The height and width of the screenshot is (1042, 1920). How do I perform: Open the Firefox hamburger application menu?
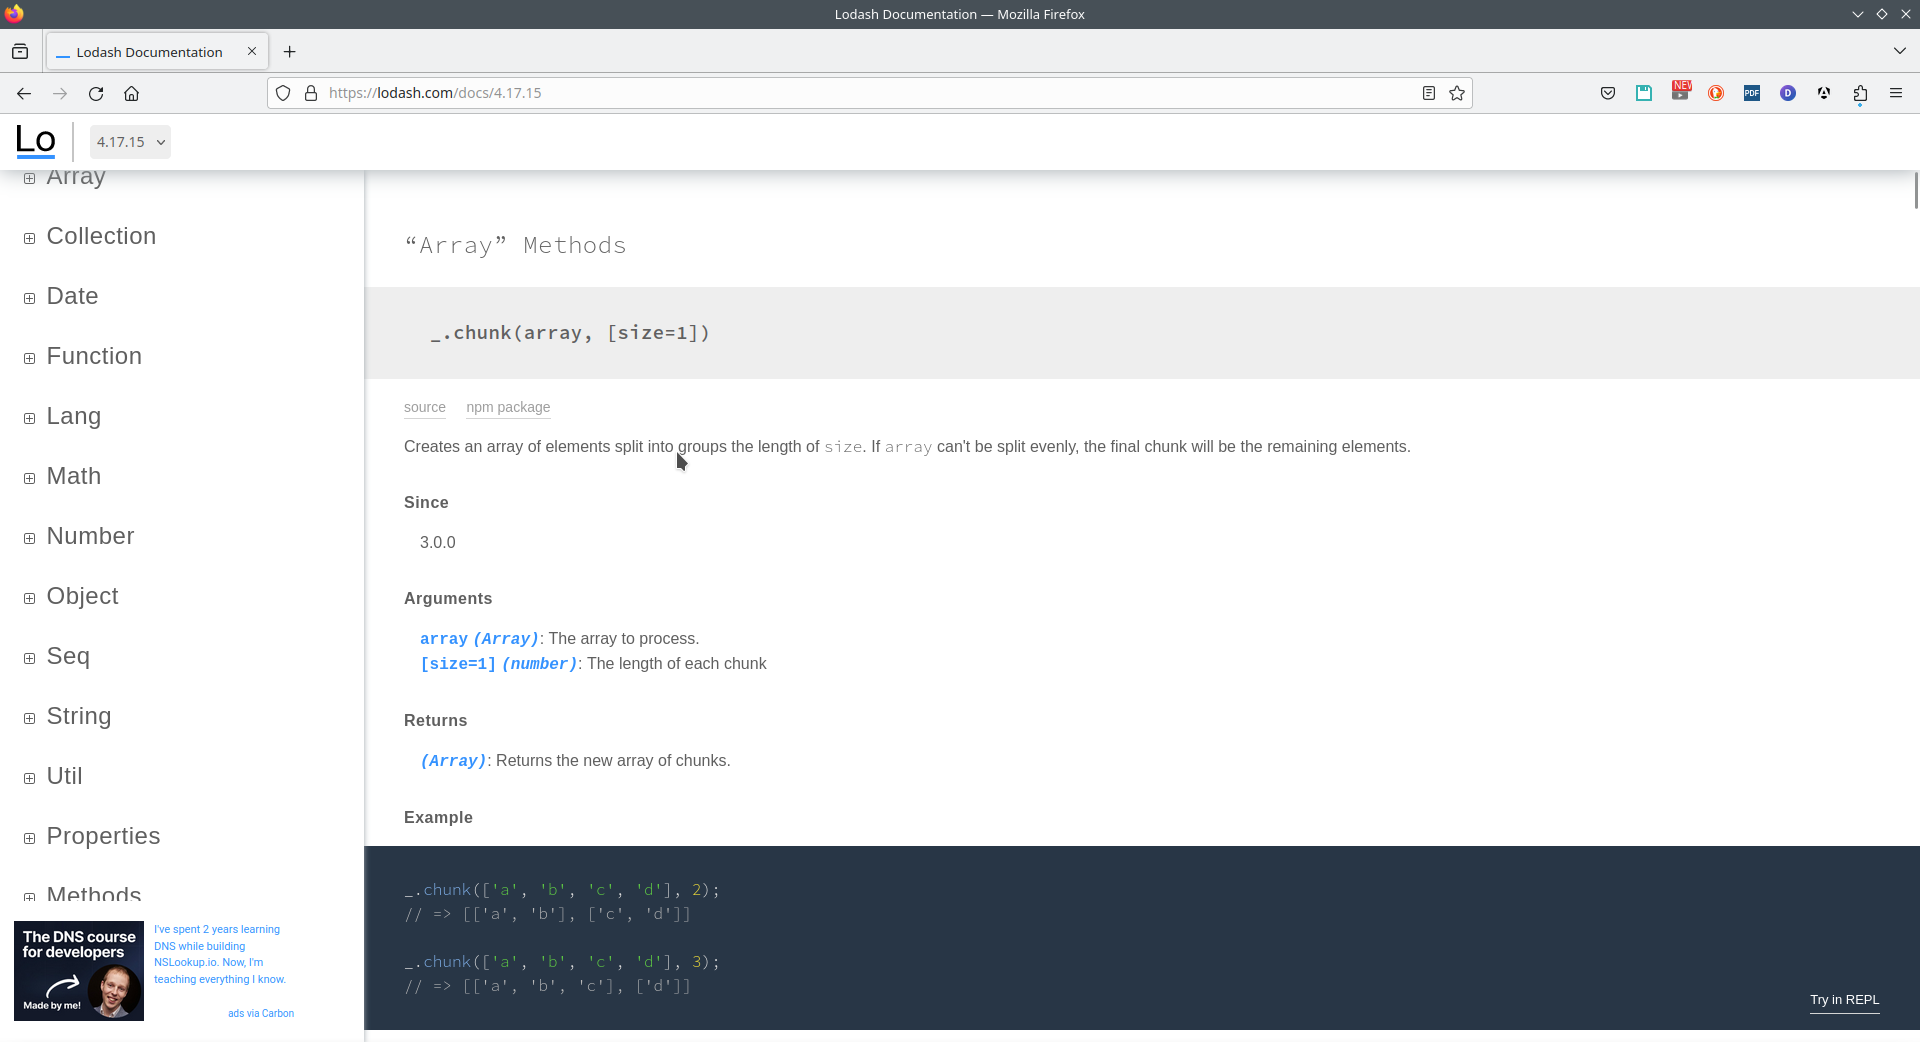pyautogui.click(x=1896, y=93)
